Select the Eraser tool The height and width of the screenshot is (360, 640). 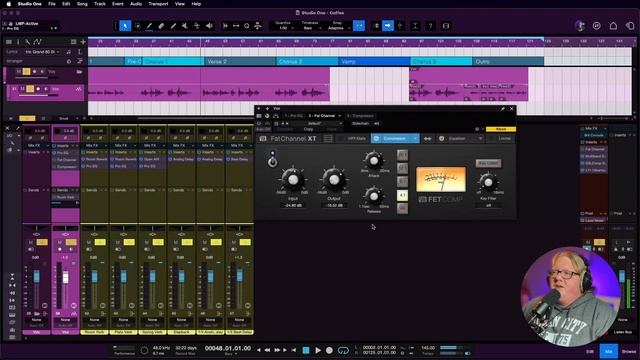click(161, 26)
